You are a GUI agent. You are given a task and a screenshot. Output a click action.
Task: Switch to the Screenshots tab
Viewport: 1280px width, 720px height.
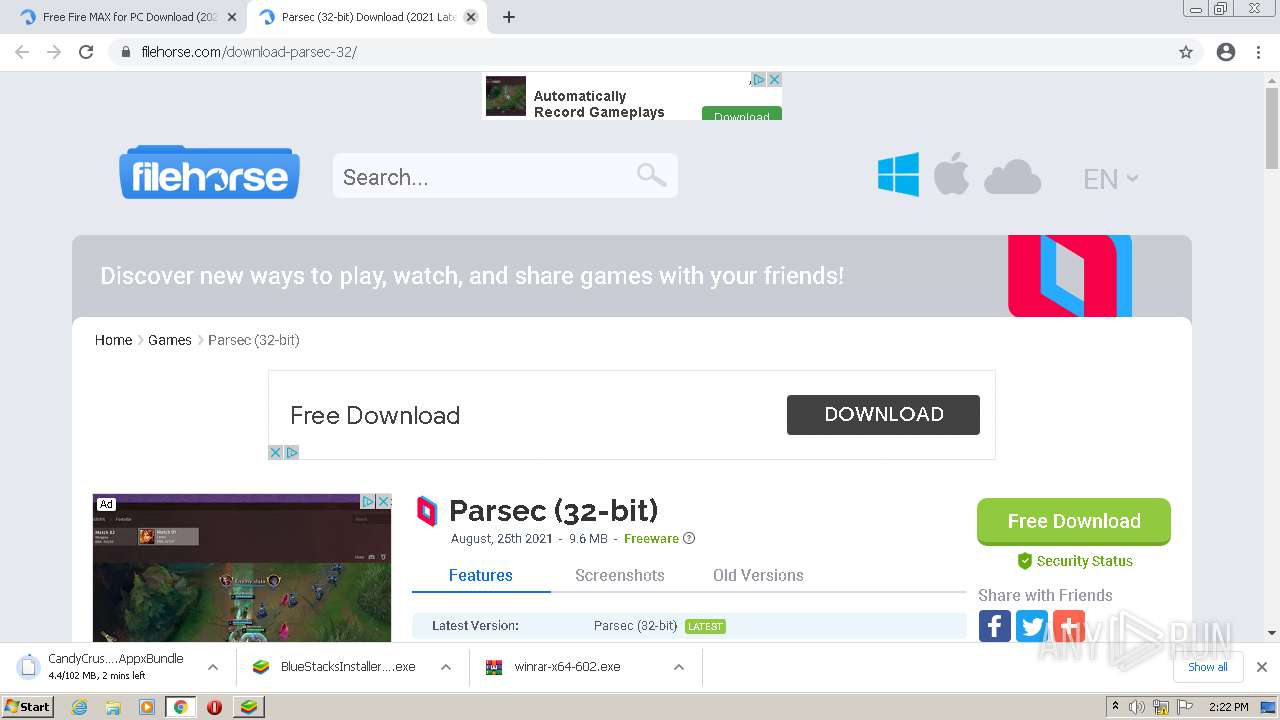(620, 575)
